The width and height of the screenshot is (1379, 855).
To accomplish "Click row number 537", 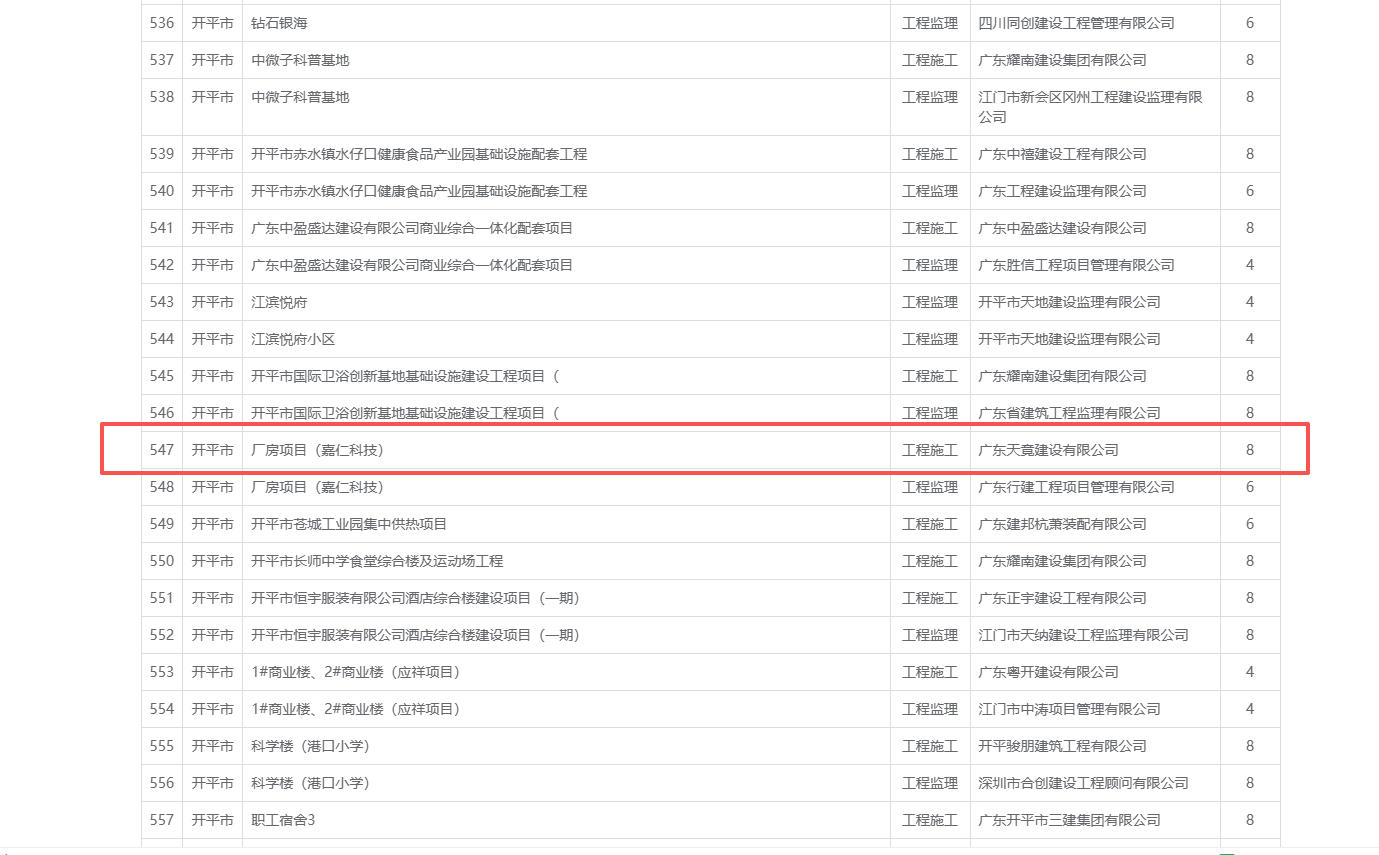I will click(162, 60).
